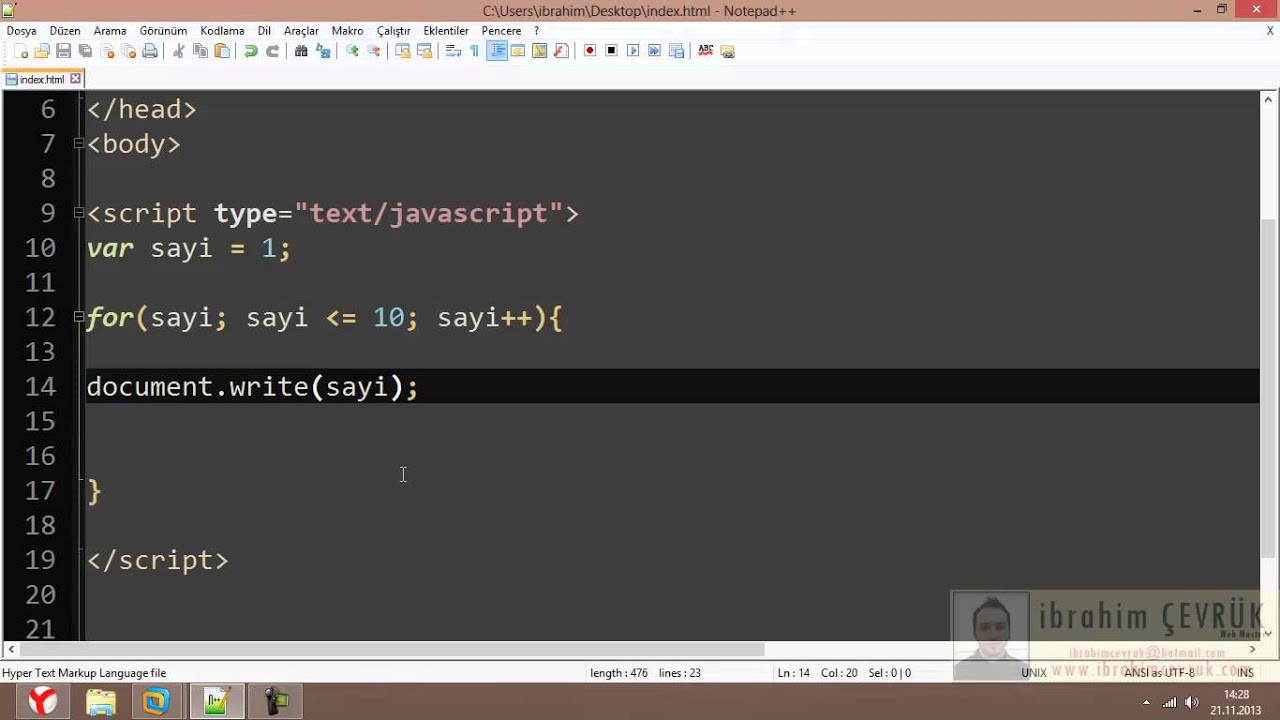
Task: Open the Araçlar menu
Action: click(x=301, y=31)
